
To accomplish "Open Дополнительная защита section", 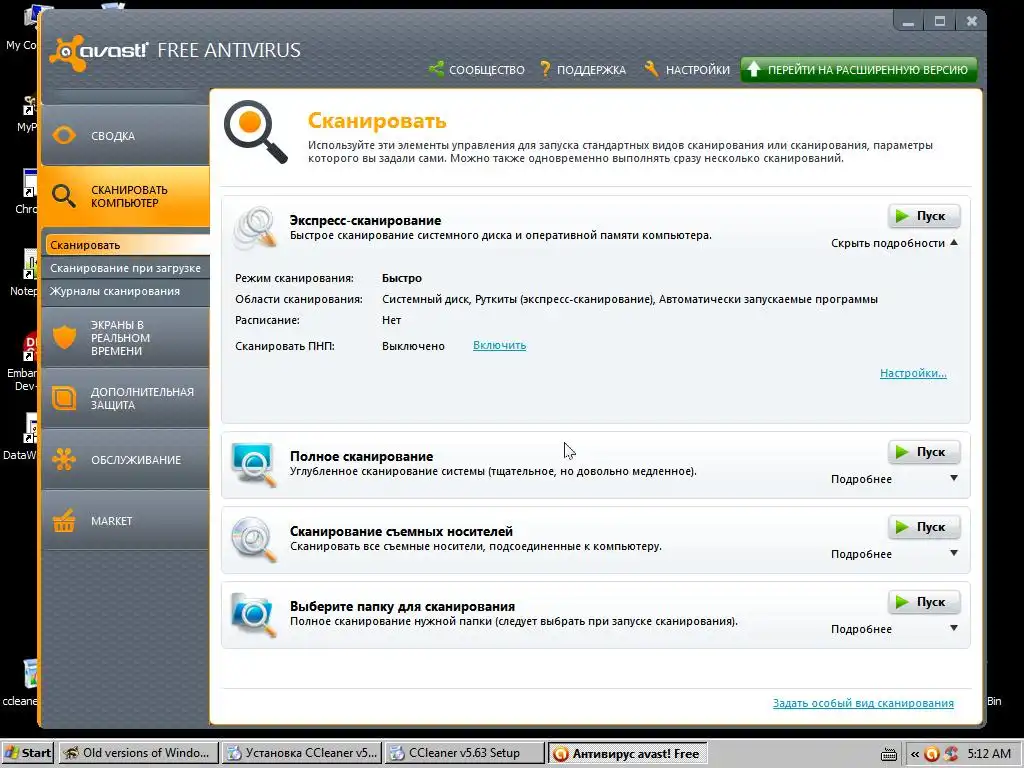I will [125, 398].
